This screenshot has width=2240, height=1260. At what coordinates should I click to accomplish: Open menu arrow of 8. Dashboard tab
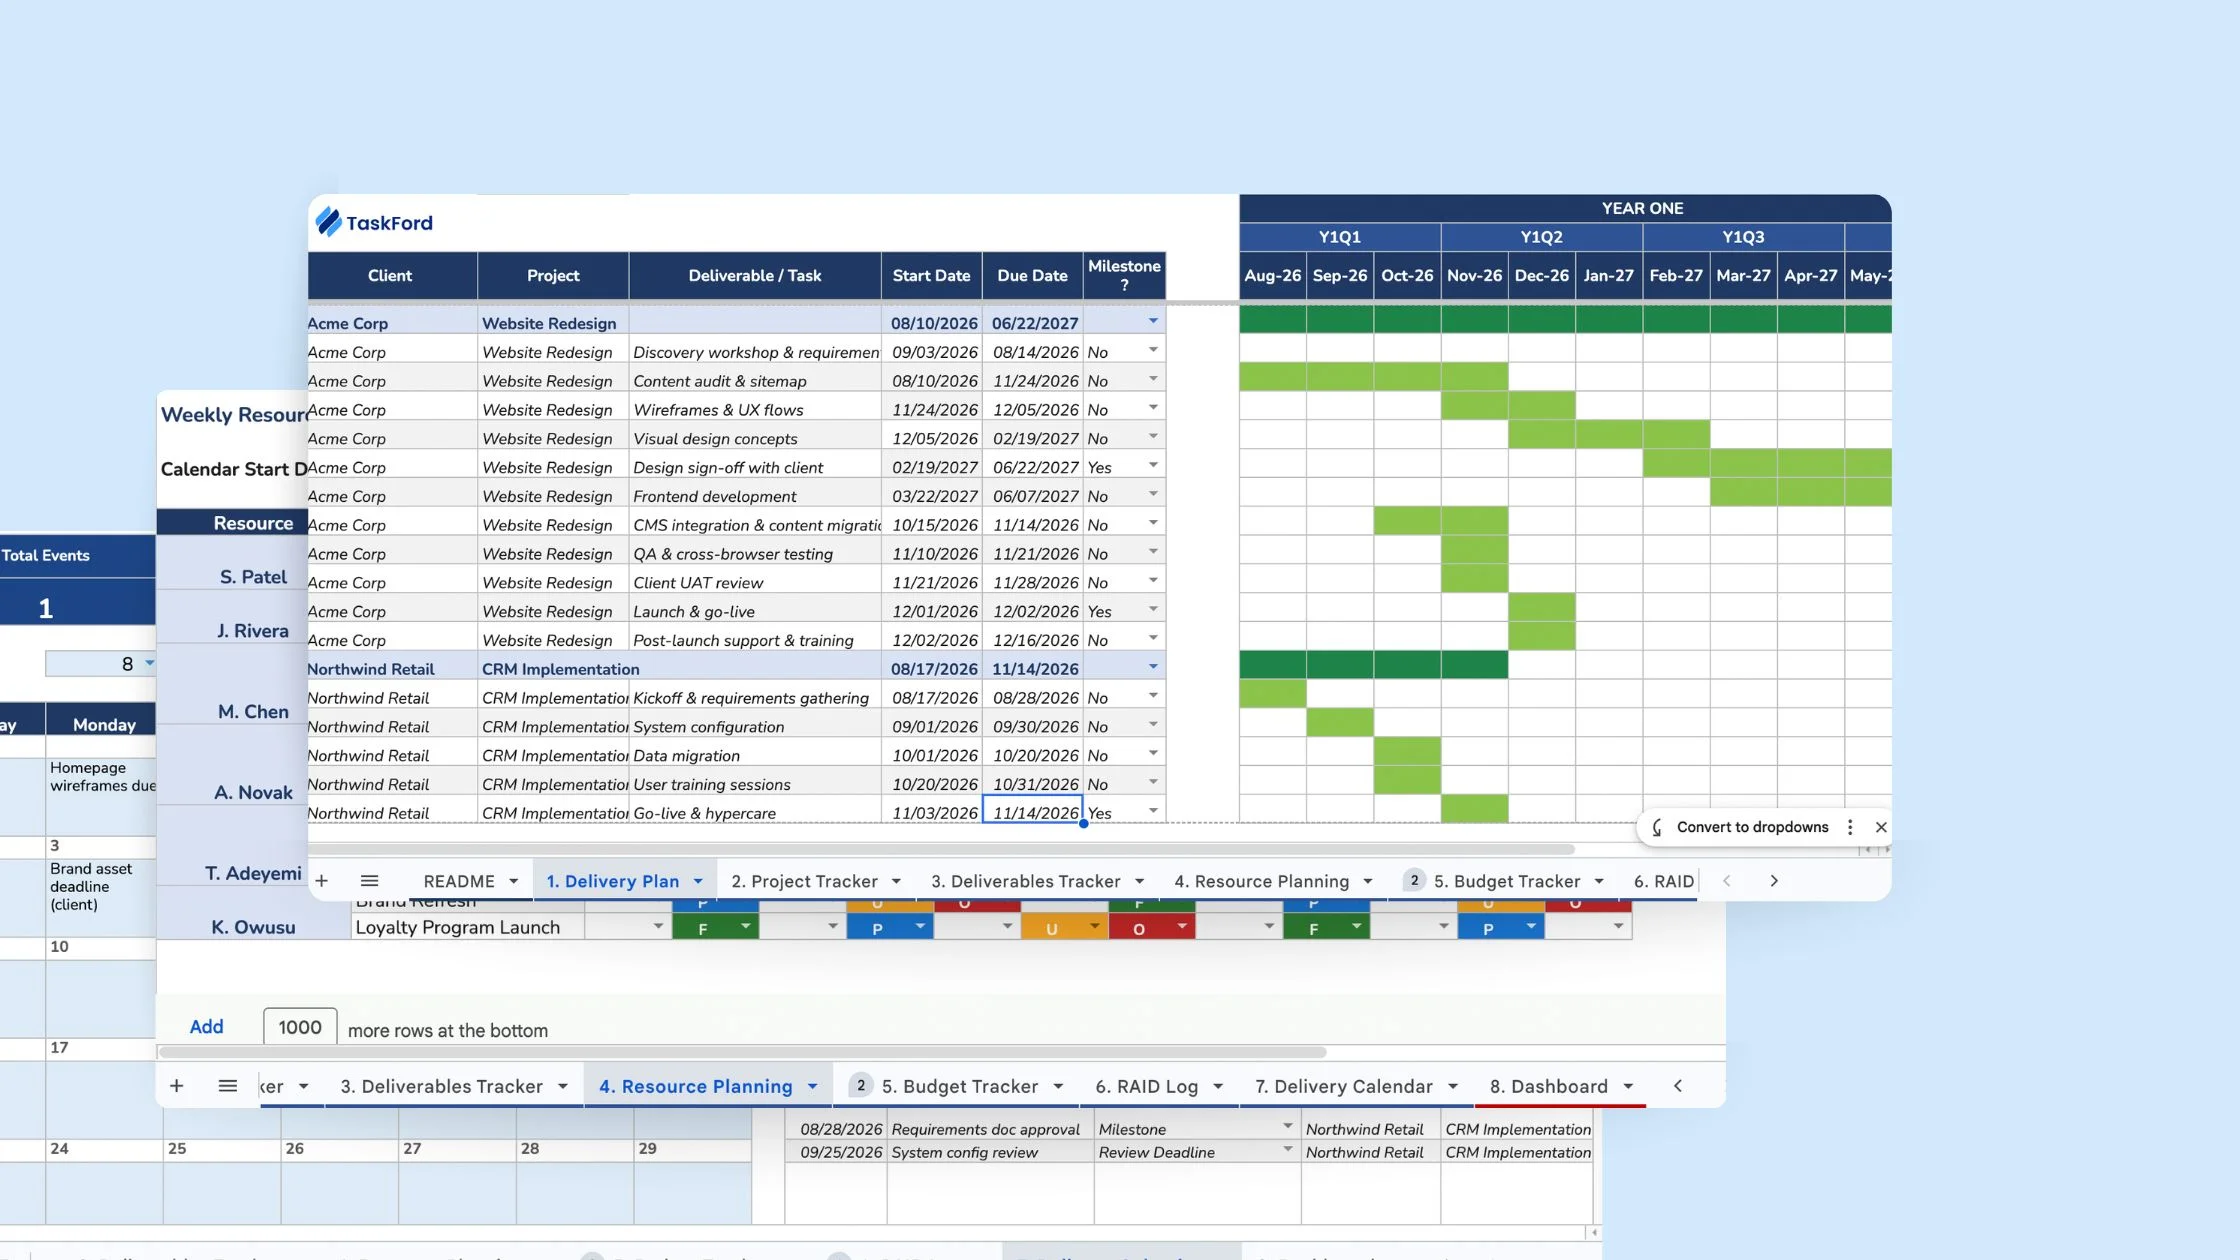coord(1628,1086)
